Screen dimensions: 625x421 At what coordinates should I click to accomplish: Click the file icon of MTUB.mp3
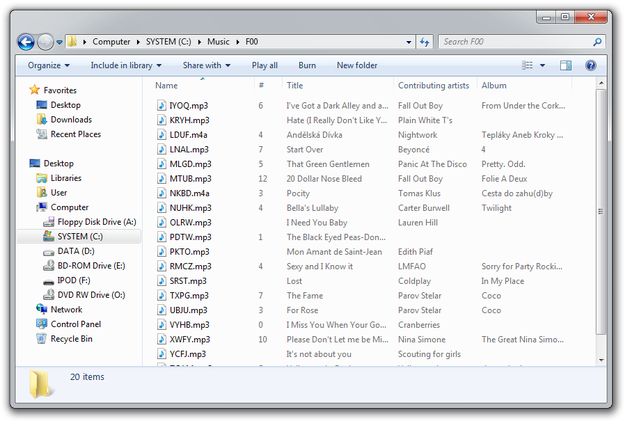(x=161, y=179)
